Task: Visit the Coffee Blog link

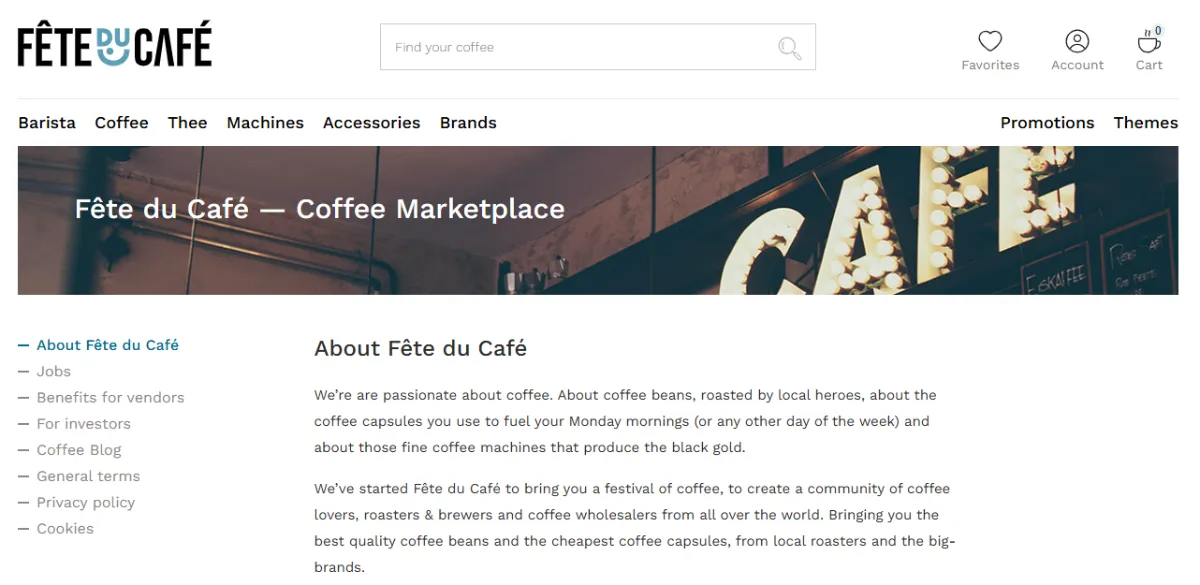Action: 79,450
